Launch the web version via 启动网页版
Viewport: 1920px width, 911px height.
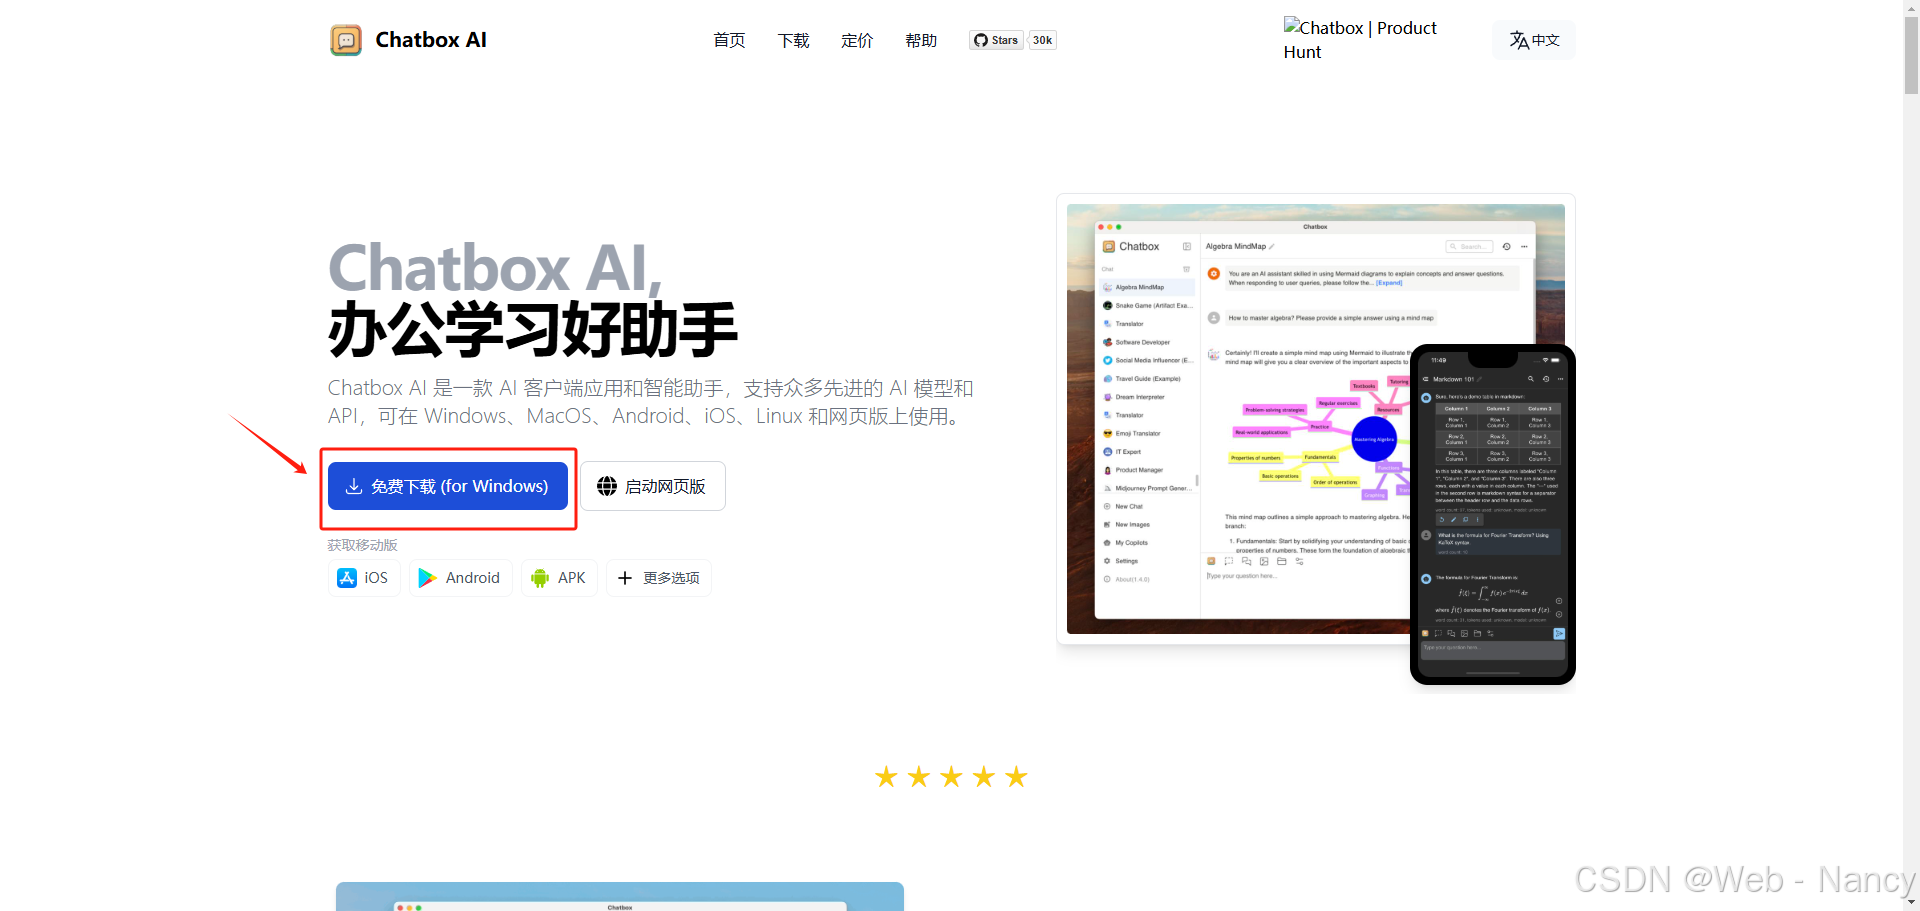(653, 486)
